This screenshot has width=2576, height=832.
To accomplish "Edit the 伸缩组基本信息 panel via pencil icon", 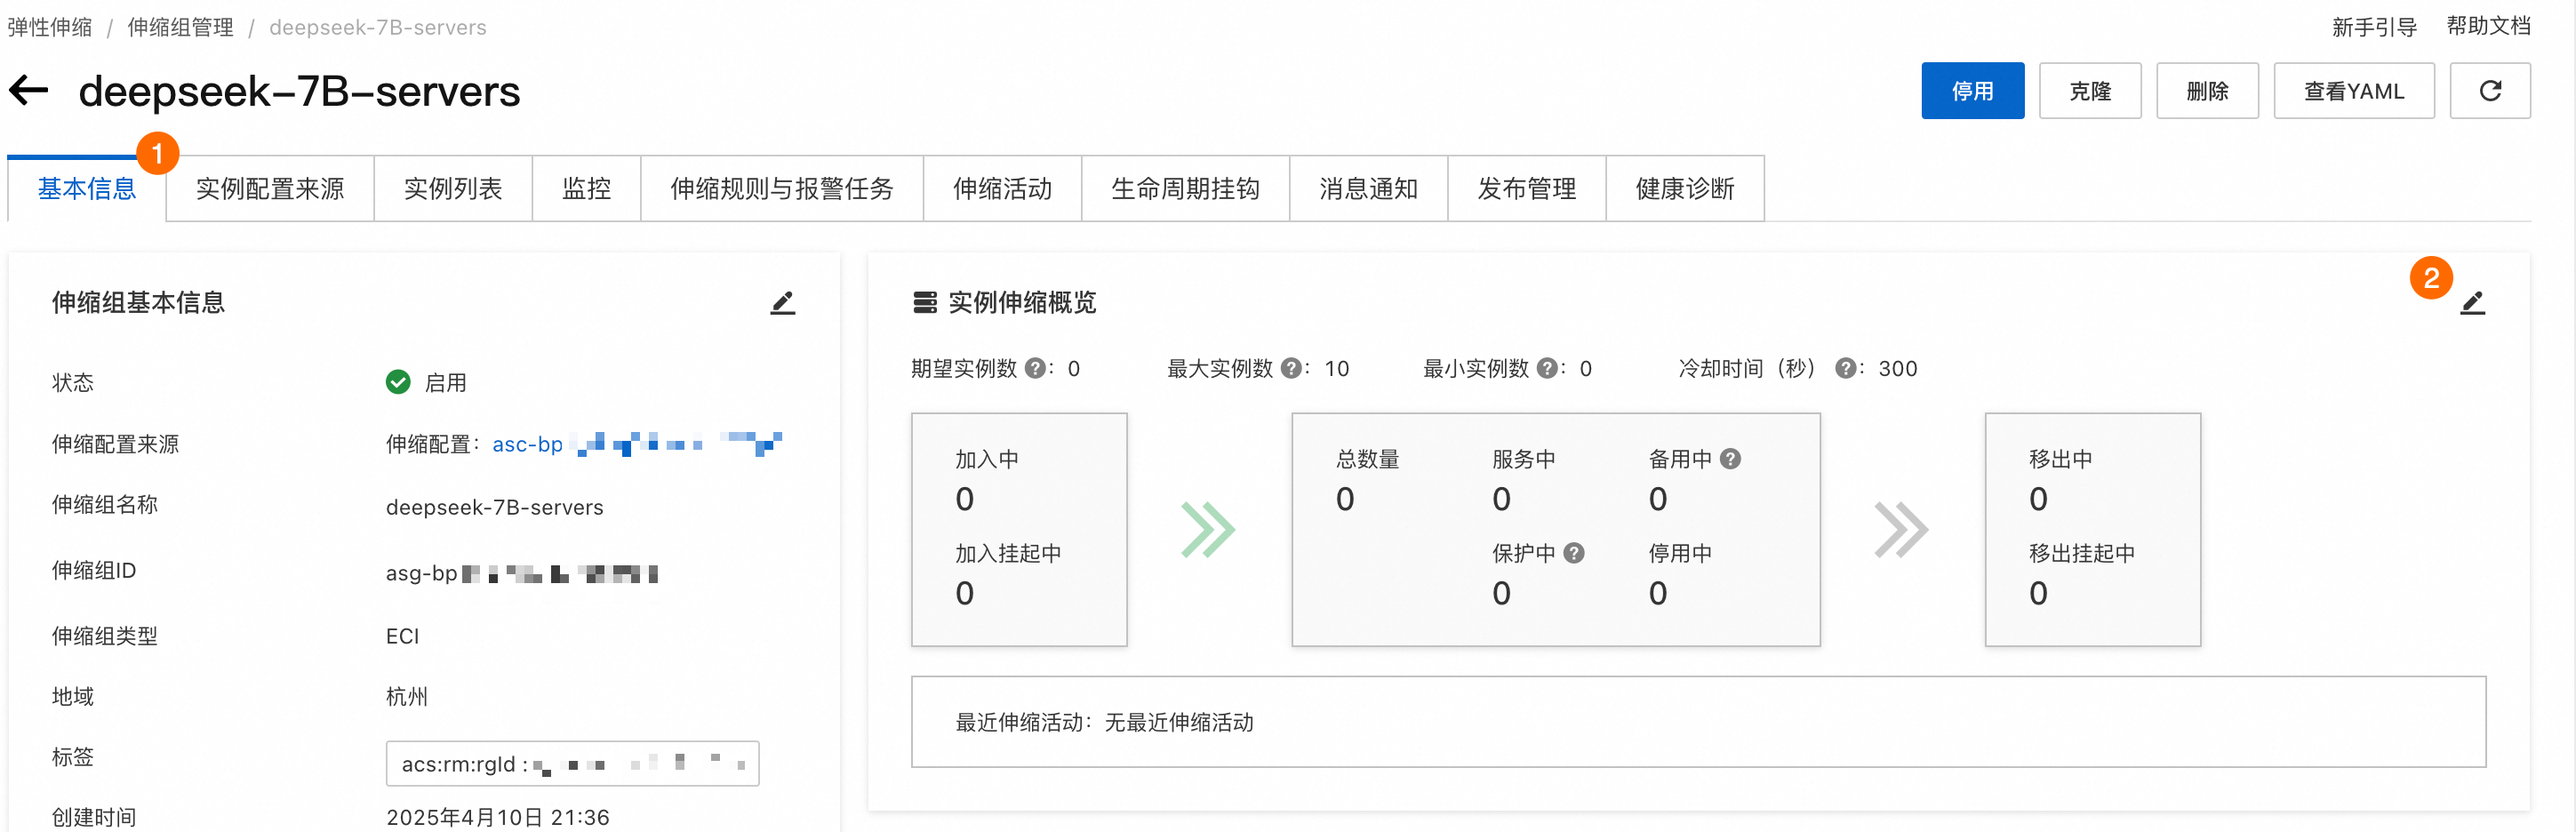I will click(782, 303).
